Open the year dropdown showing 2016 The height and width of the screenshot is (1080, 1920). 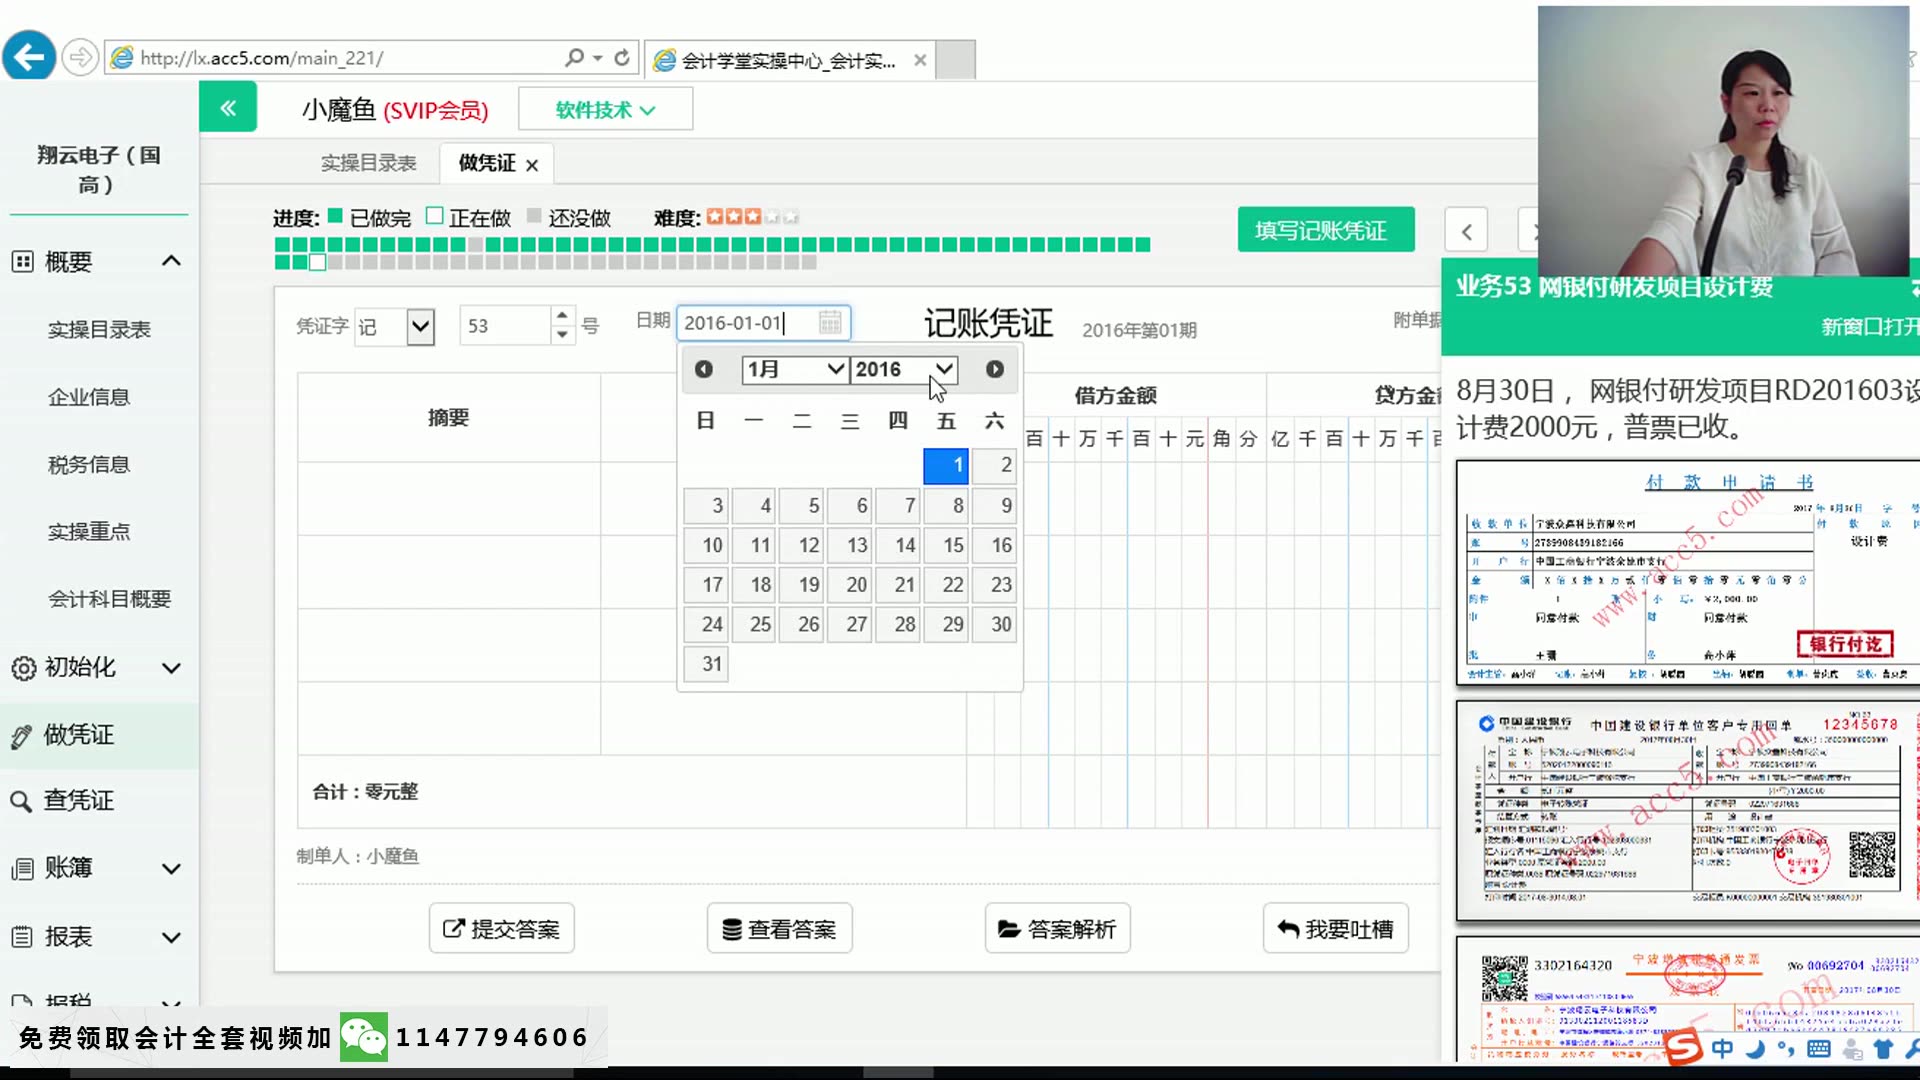point(903,369)
